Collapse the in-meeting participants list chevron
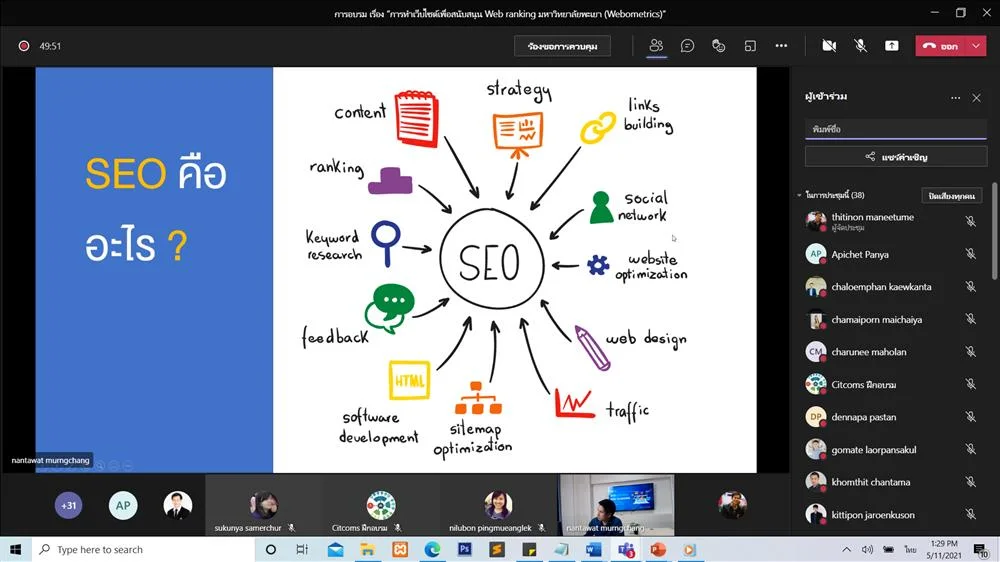 pos(799,195)
